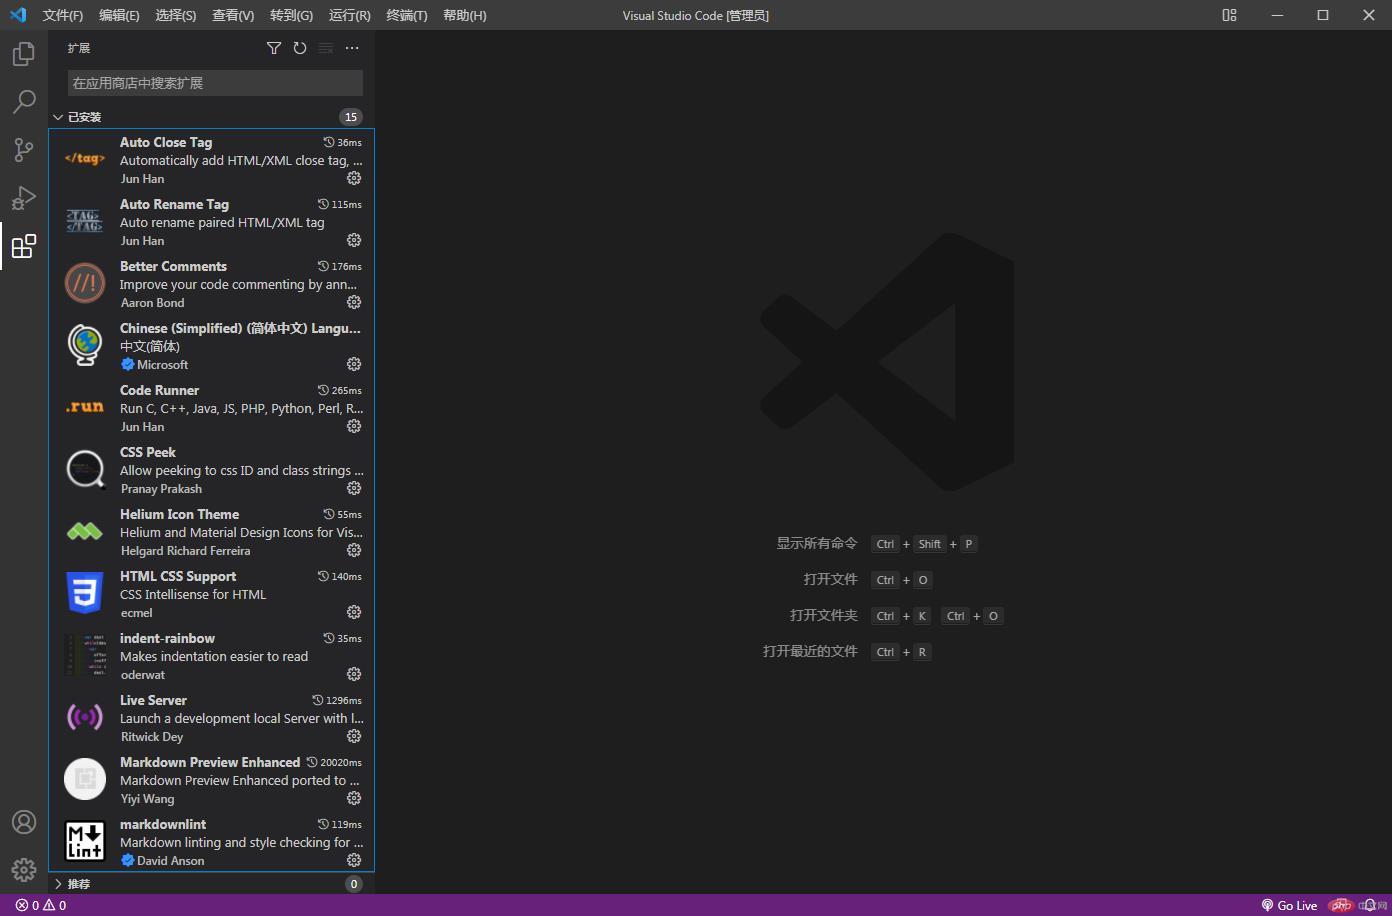Select the Chinese (Simplified) language extension
This screenshot has height=916, width=1392.
pyautogui.click(x=211, y=346)
